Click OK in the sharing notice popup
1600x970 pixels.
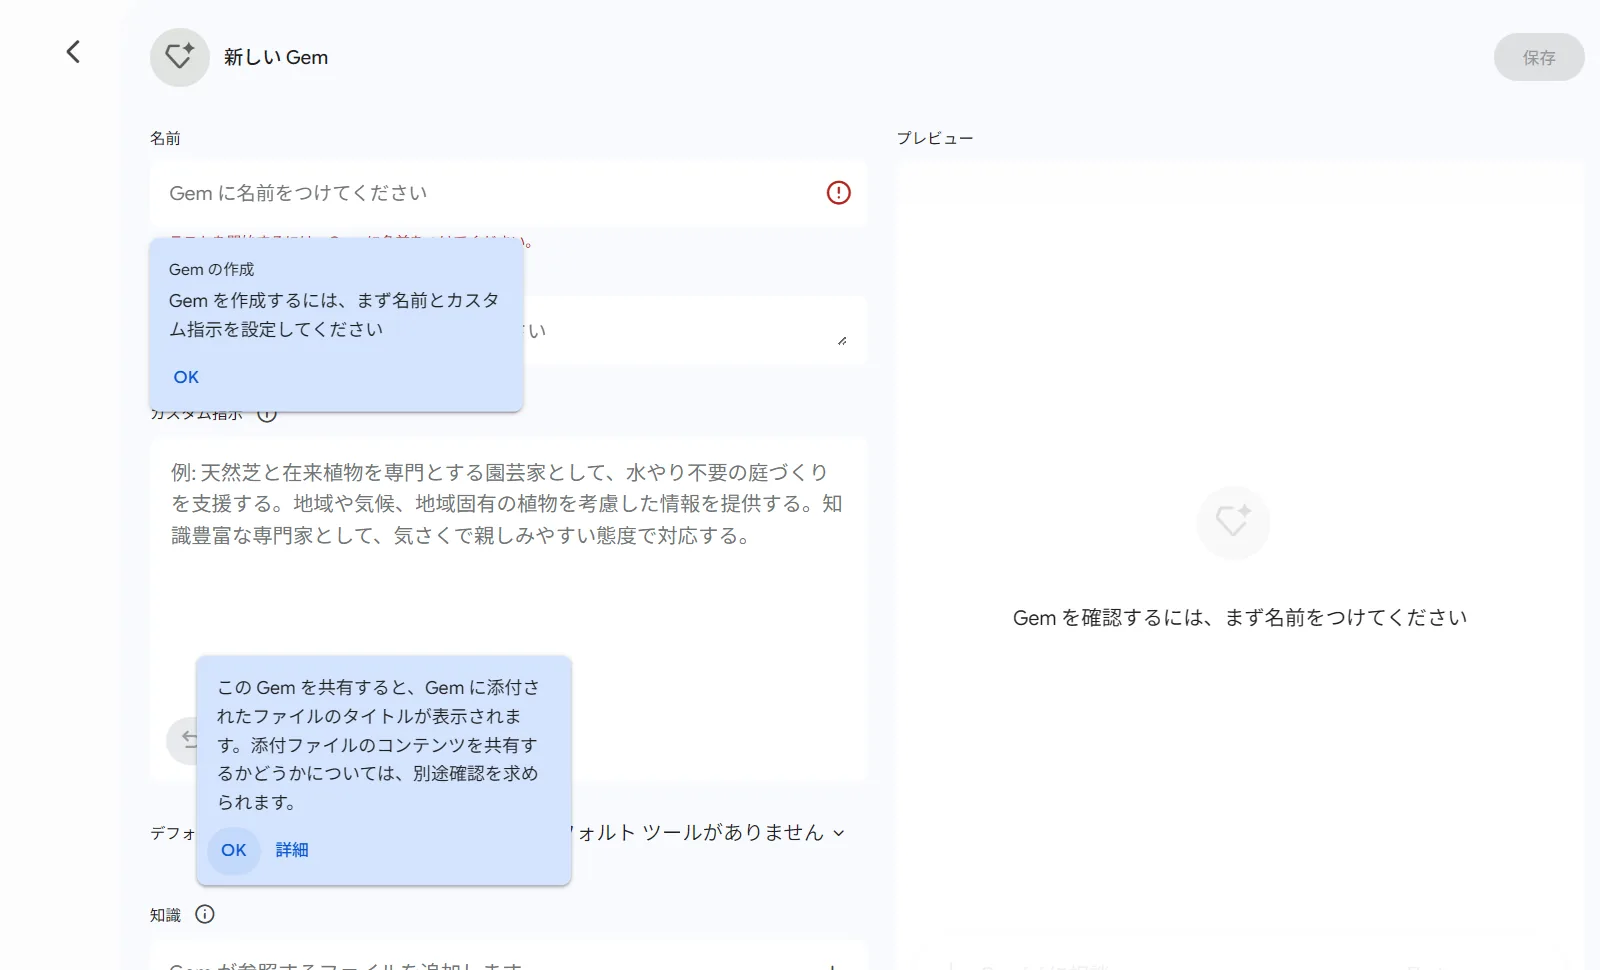[234, 850]
